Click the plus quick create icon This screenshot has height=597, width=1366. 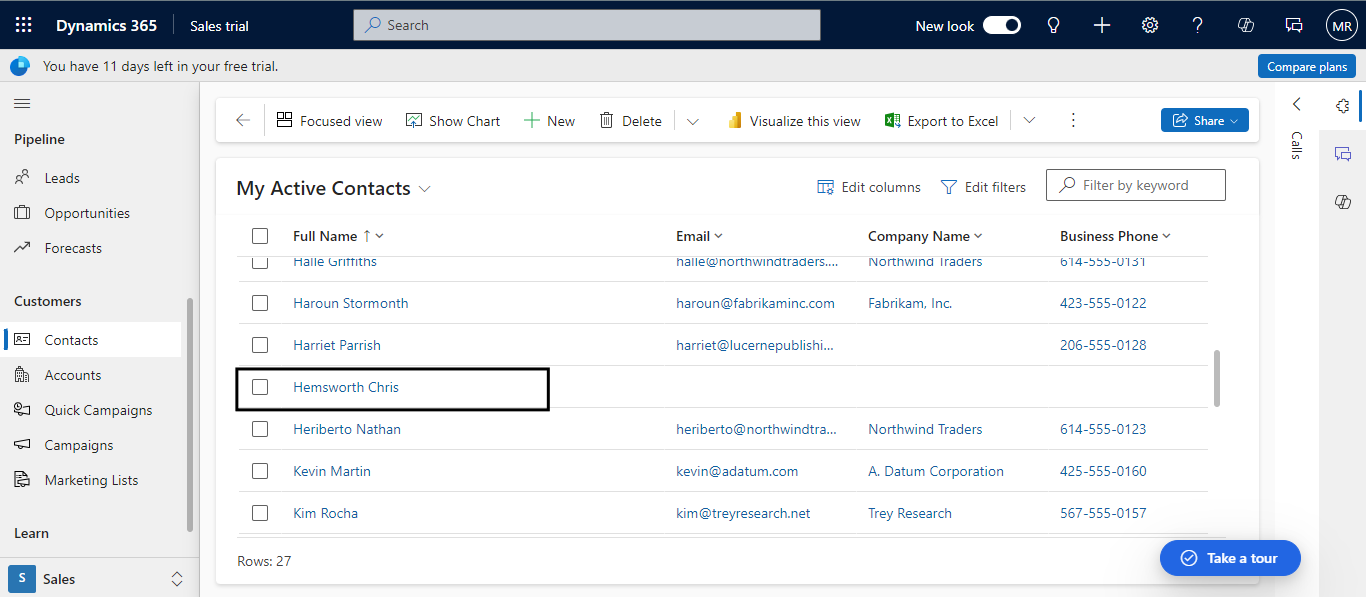pyautogui.click(x=1102, y=25)
